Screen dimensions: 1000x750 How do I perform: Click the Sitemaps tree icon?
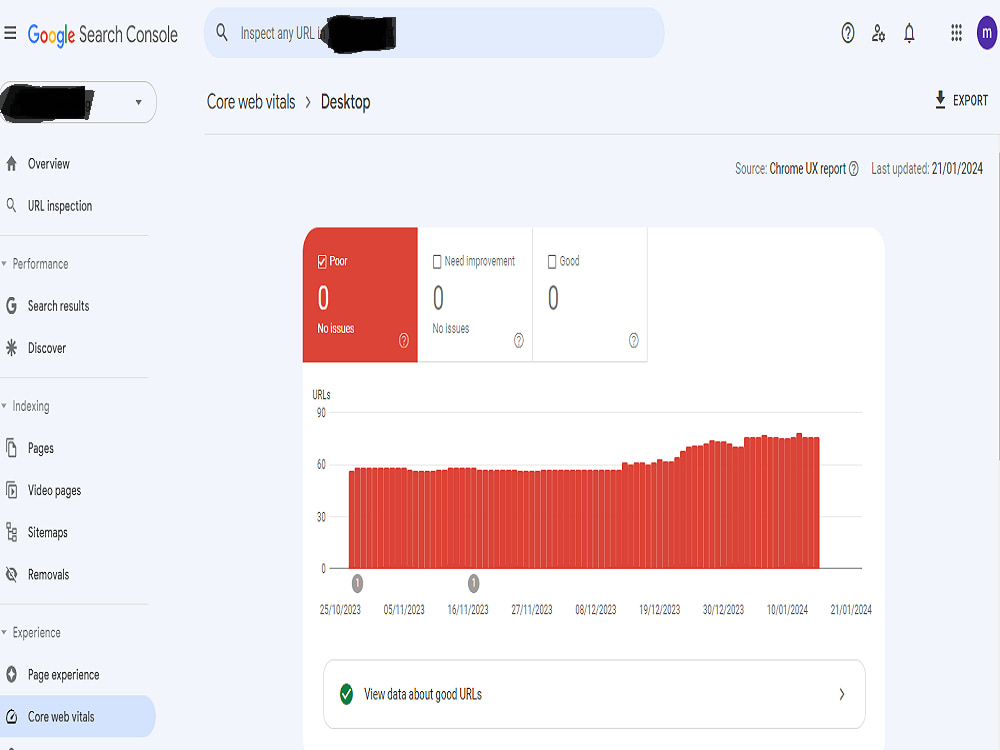click(x=11, y=532)
